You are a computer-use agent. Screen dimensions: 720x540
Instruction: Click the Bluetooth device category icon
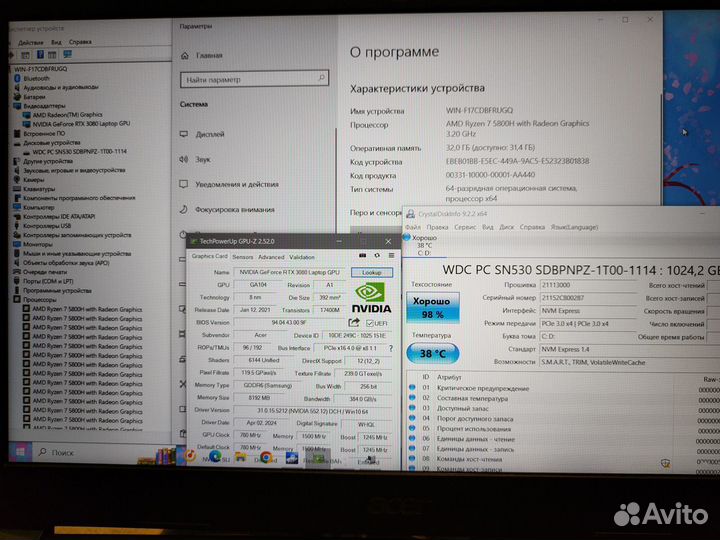pyautogui.click(x=17, y=78)
